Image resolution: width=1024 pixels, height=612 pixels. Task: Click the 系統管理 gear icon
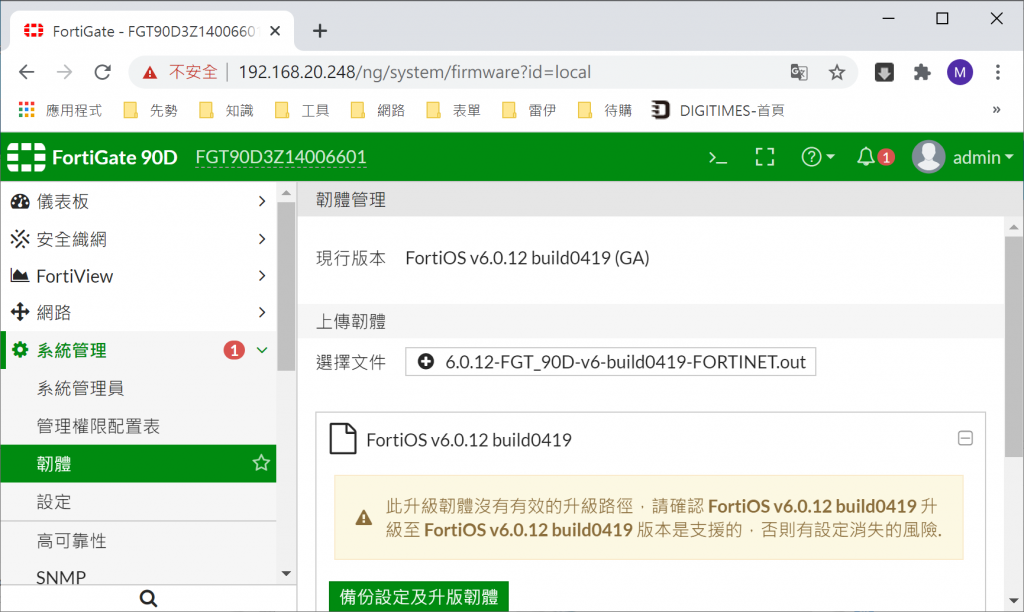pyautogui.click(x=20, y=350)
